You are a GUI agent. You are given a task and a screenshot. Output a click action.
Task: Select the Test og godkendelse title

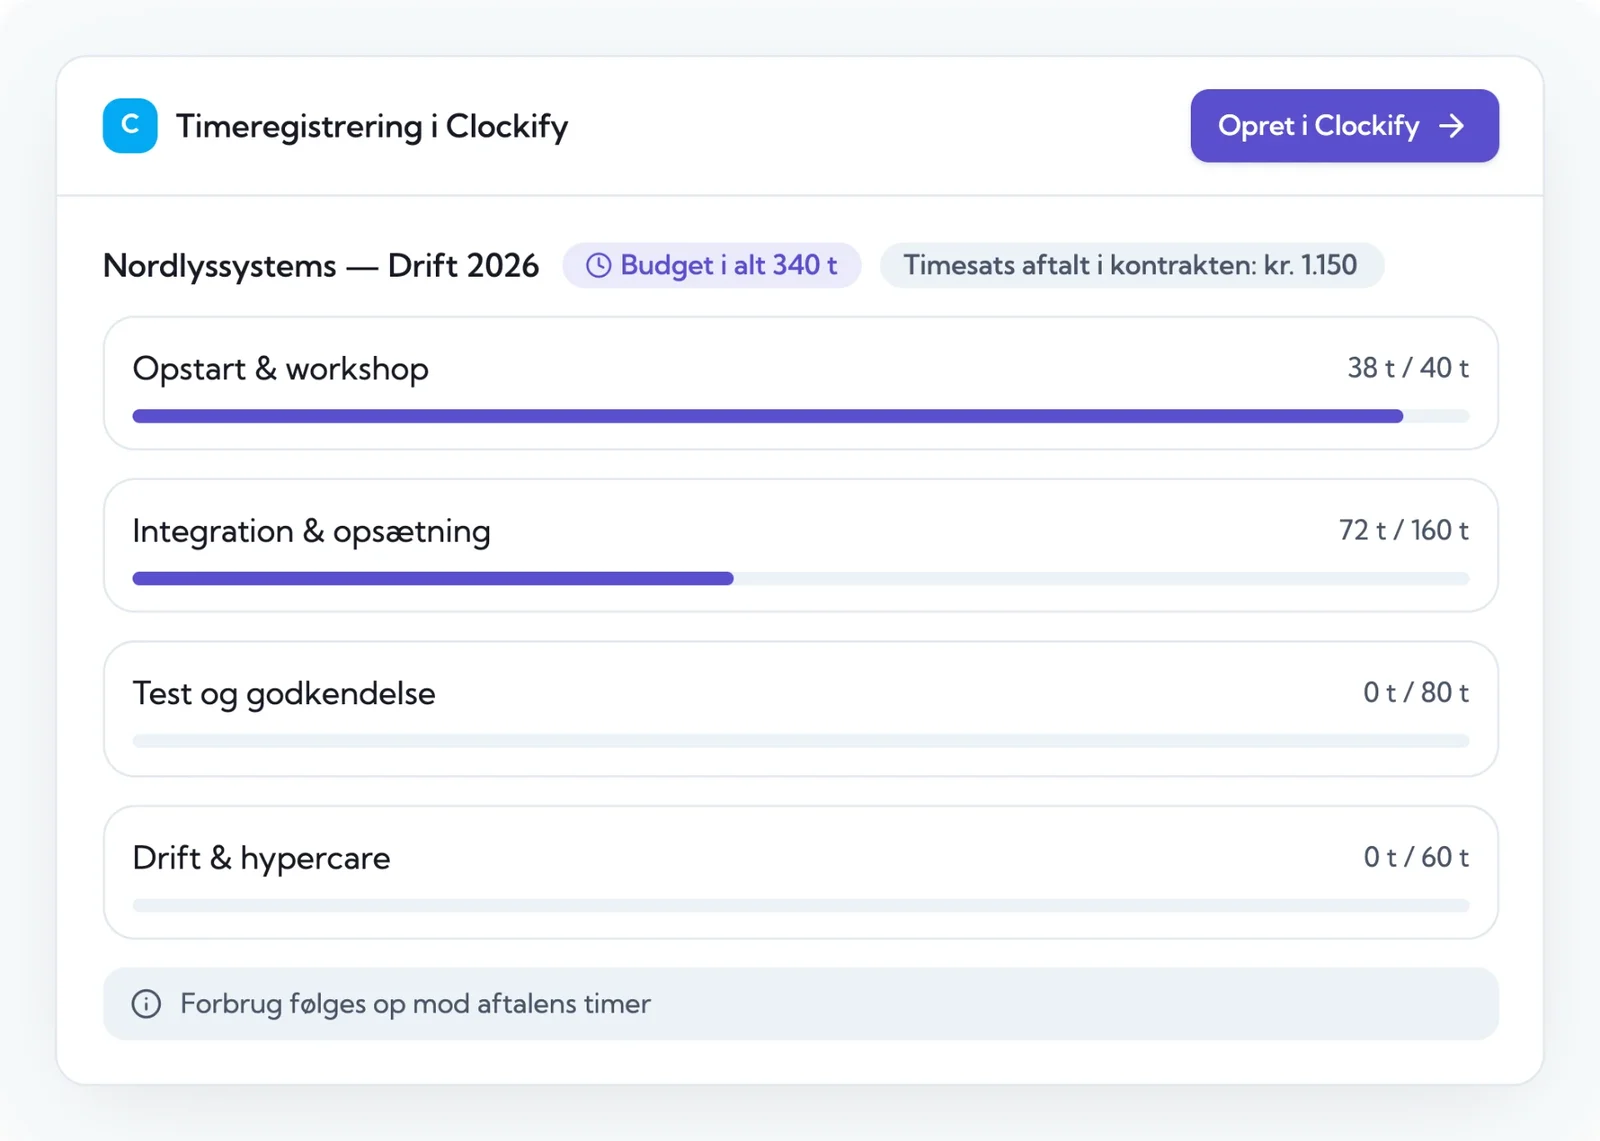pos(284,694)
